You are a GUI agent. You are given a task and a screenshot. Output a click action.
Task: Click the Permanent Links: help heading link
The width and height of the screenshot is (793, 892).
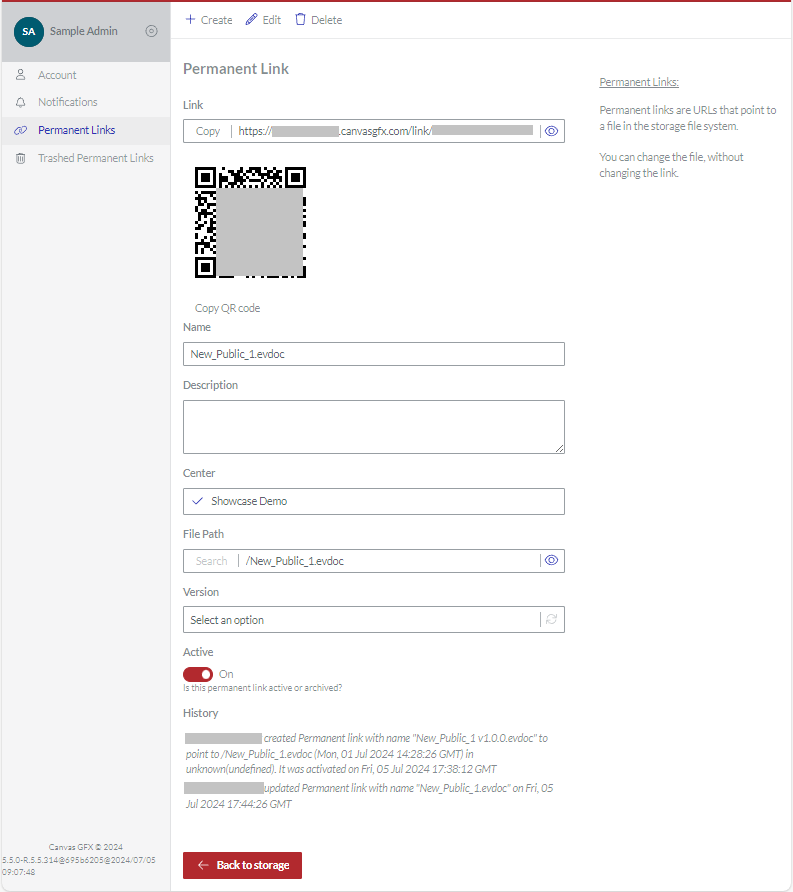click(x=639, y=82)
